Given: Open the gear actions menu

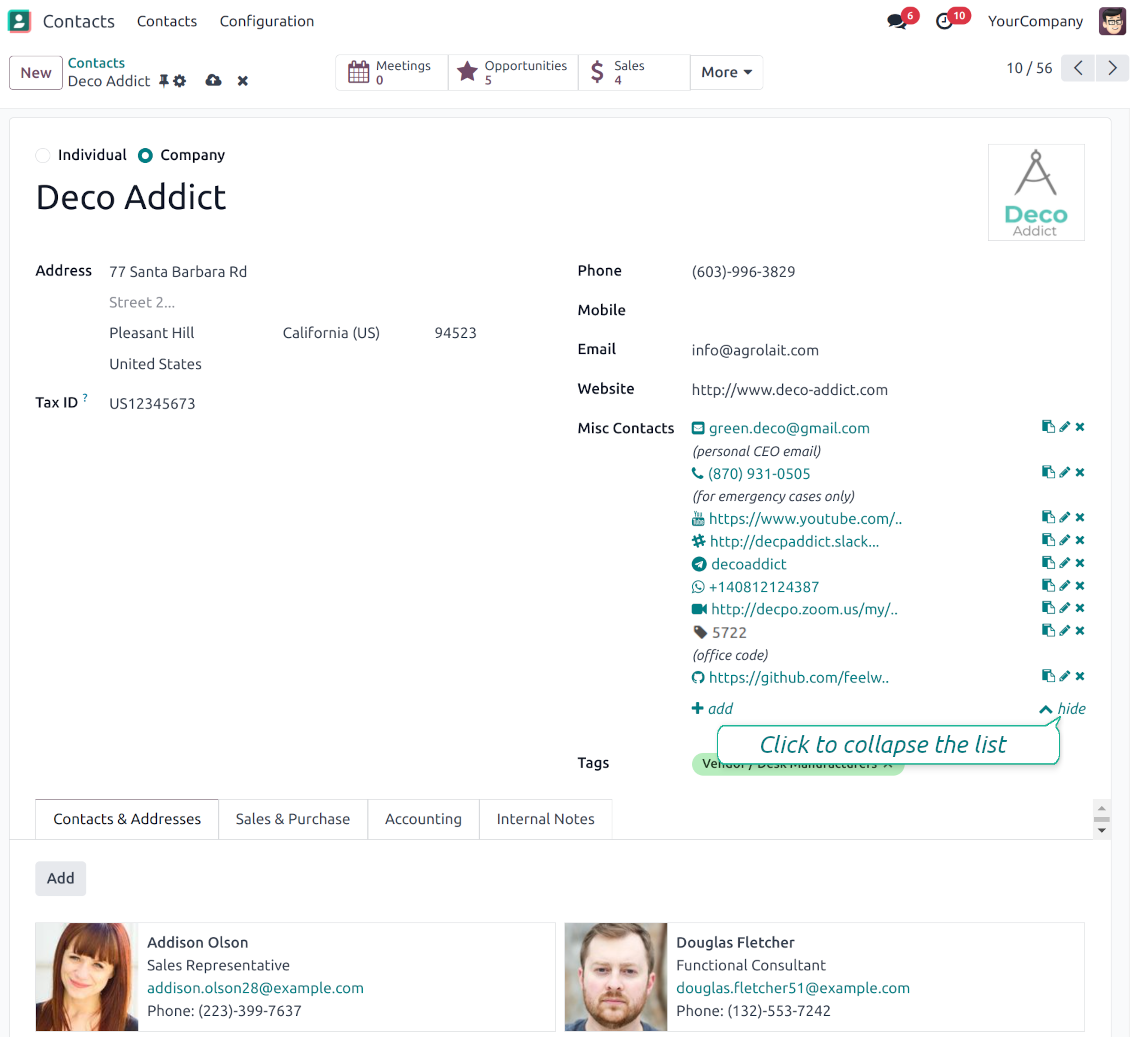Looking at the screenshot, I should tap(179, 81).
